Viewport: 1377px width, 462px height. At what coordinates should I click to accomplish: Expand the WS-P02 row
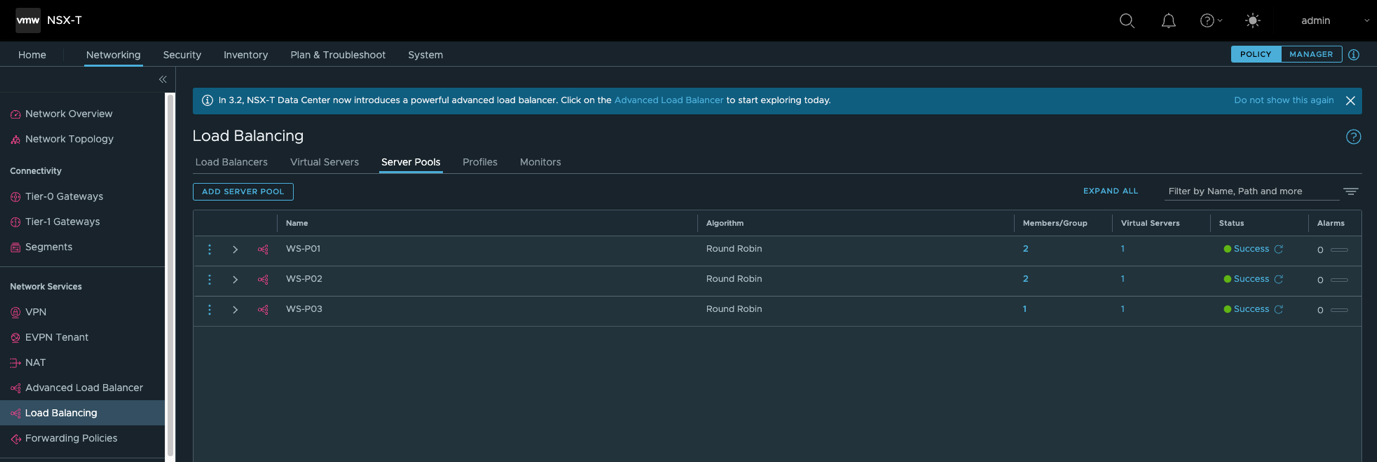coord(235,279)
